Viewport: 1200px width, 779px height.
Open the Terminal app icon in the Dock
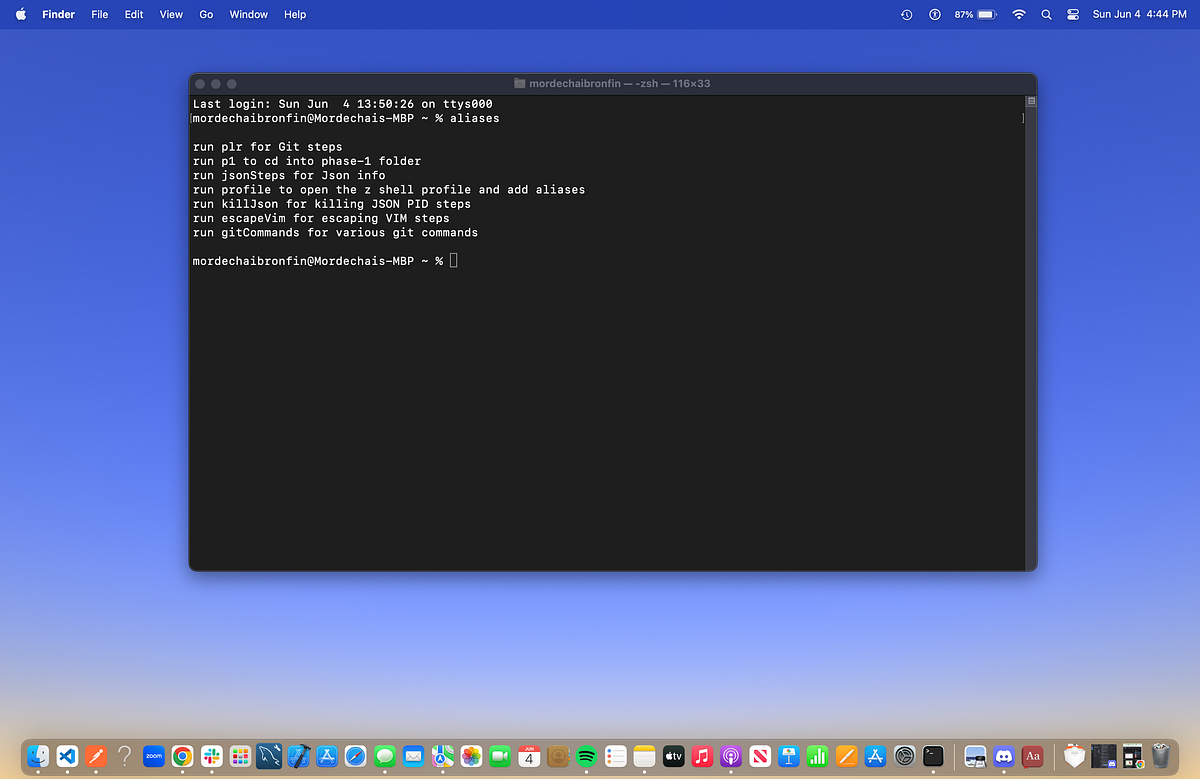[x=931, y=757]
